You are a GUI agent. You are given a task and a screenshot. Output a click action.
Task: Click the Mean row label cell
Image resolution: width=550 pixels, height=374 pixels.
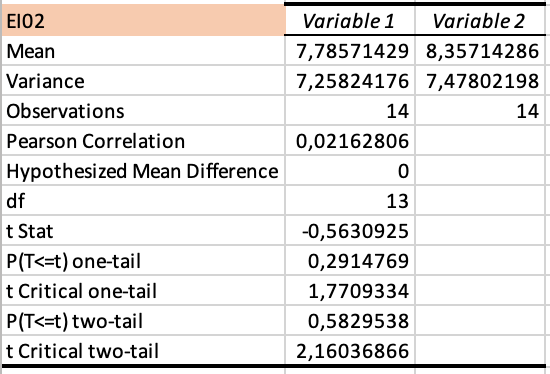tap(143, 51)
